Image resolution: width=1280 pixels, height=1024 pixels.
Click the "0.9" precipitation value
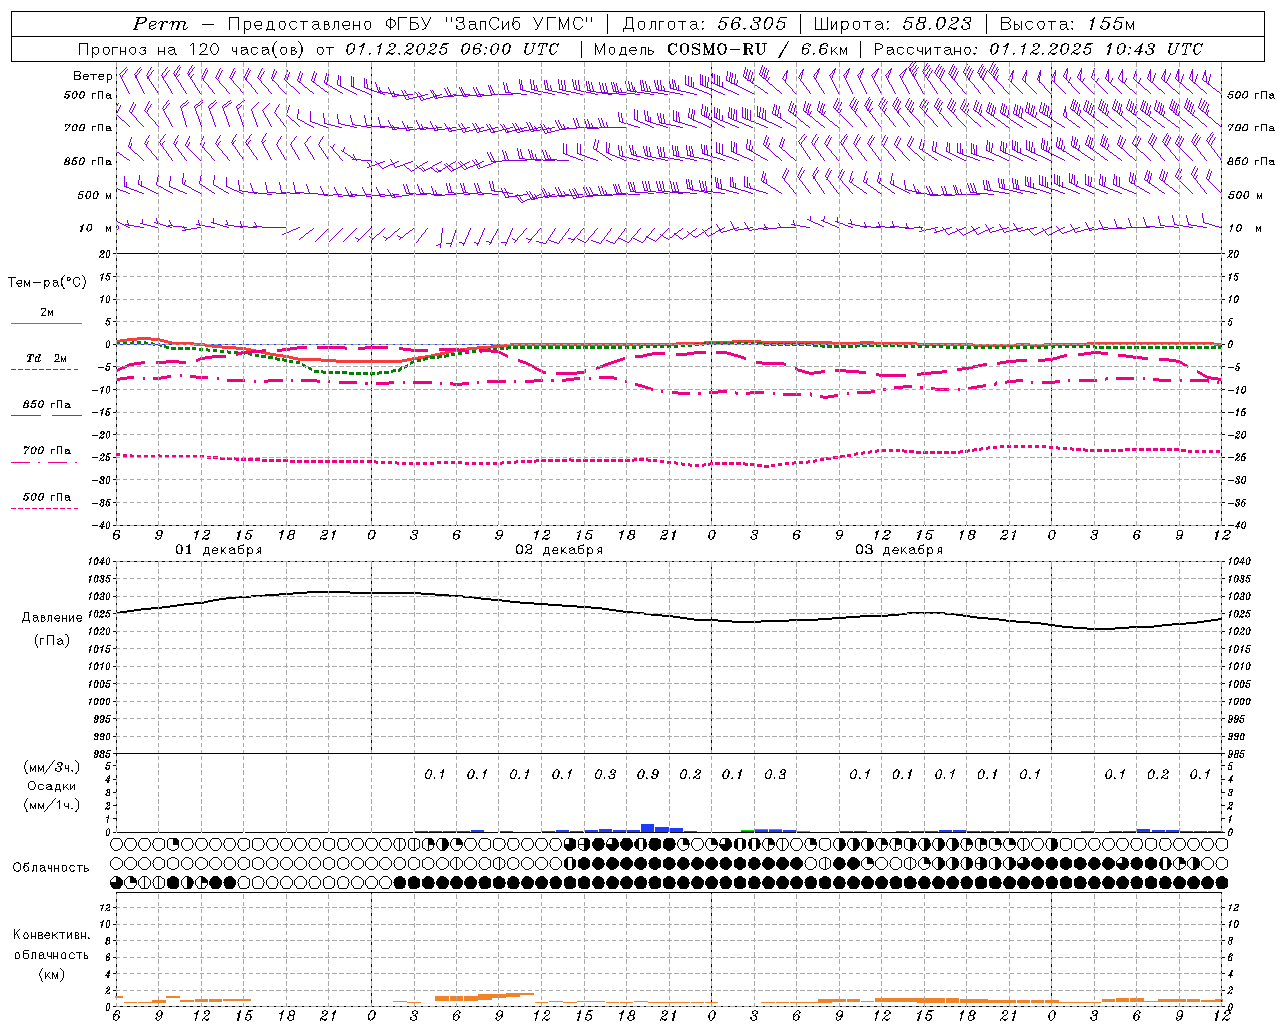point(648,774)
